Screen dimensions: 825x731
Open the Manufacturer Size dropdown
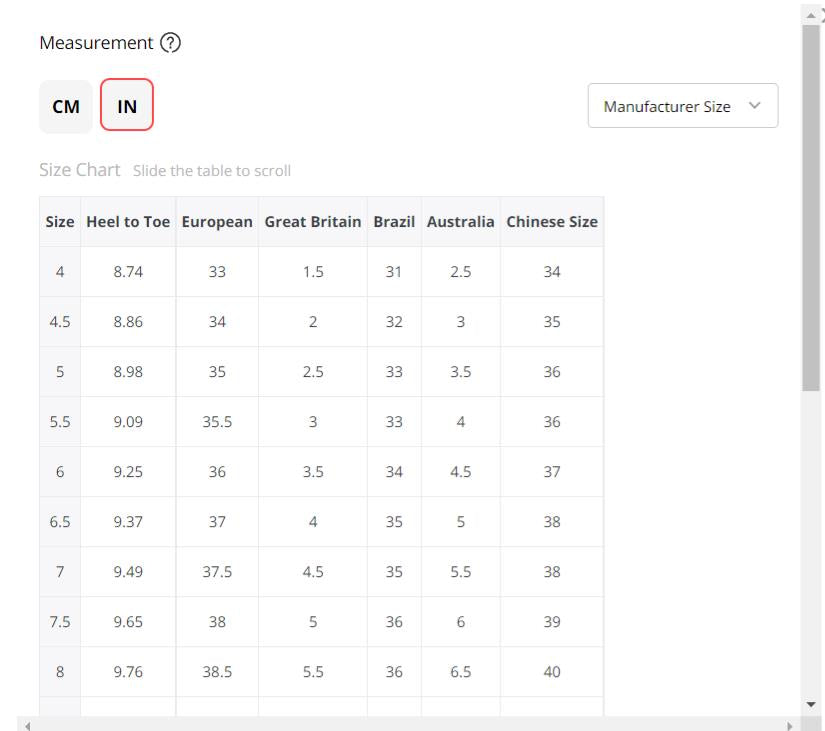(x=682, y=106)
